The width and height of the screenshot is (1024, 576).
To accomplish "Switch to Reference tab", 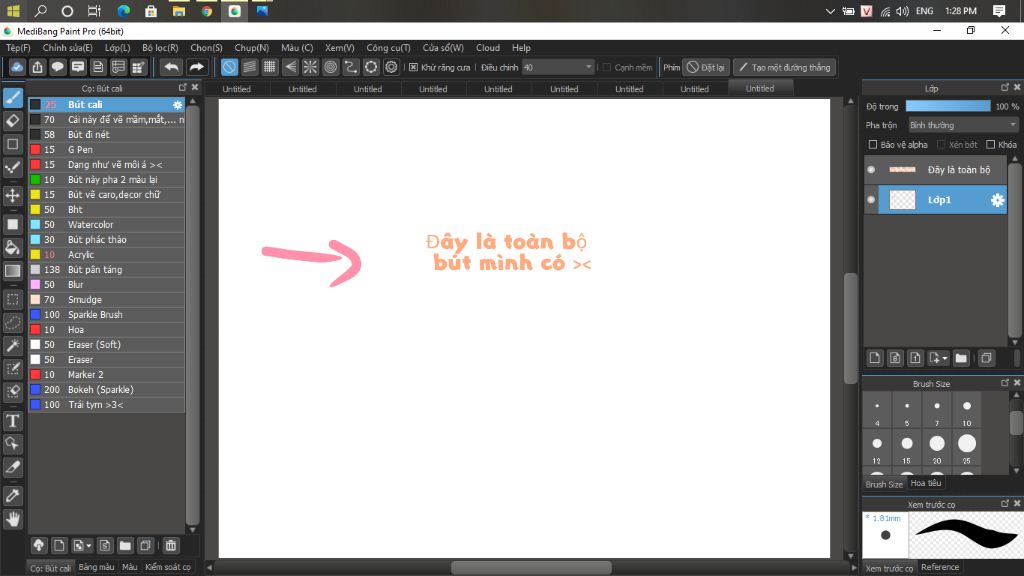I will pyautogui.click(x=940, y=567).
